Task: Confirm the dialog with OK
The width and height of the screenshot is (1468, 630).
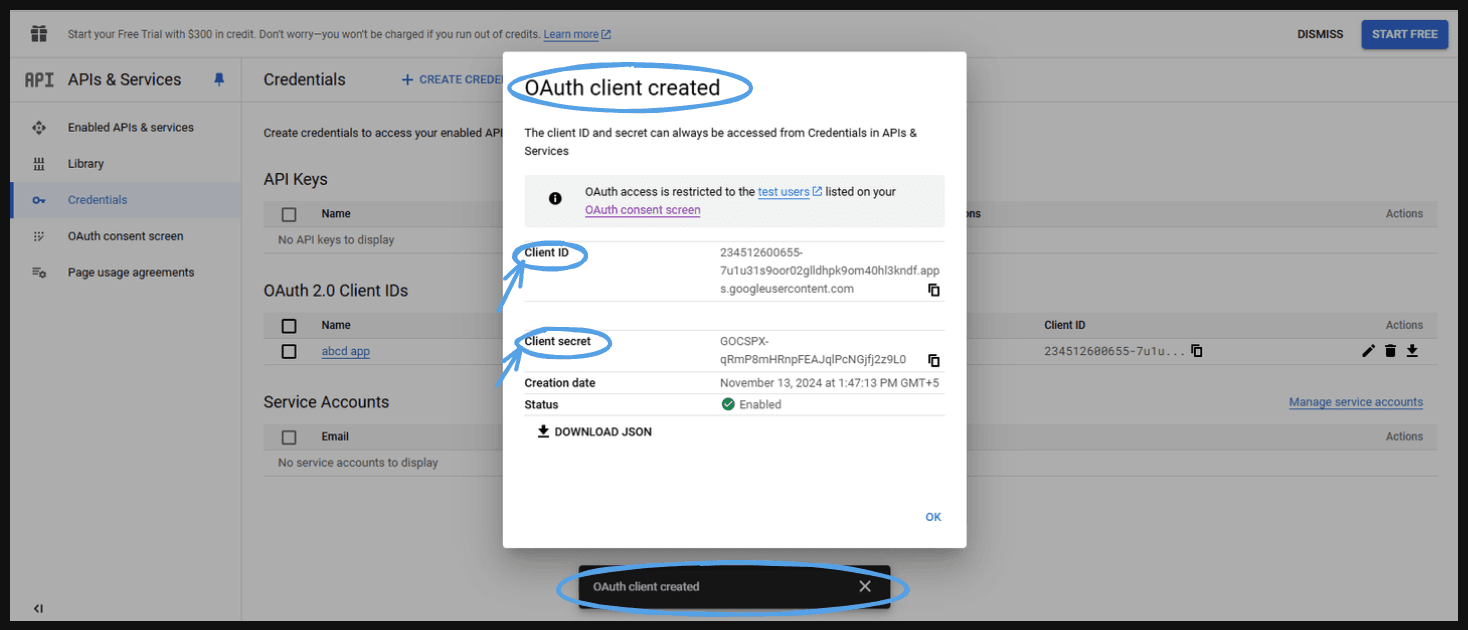Action: tap(933, 517)
